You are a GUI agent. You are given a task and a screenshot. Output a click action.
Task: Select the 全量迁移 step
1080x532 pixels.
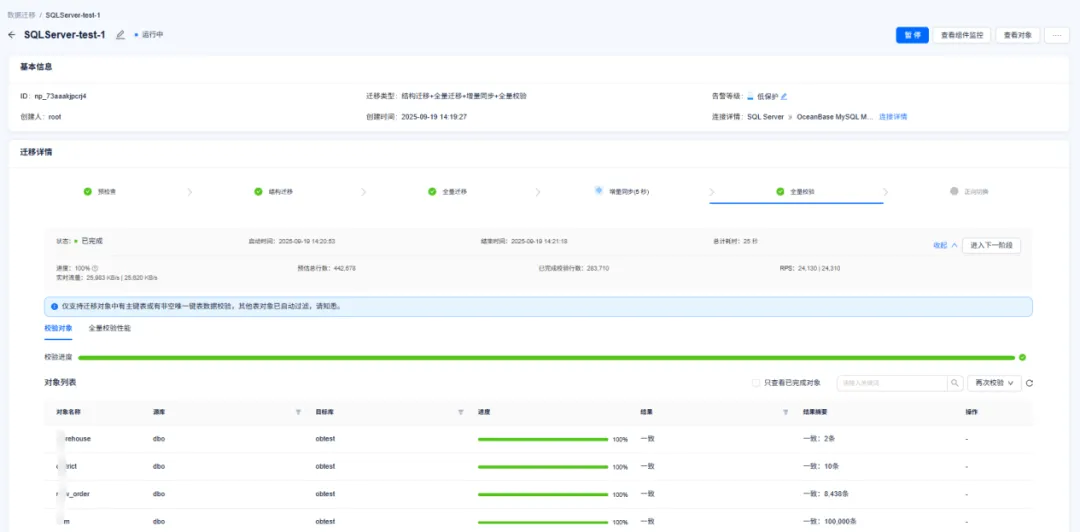click(448, 191)
